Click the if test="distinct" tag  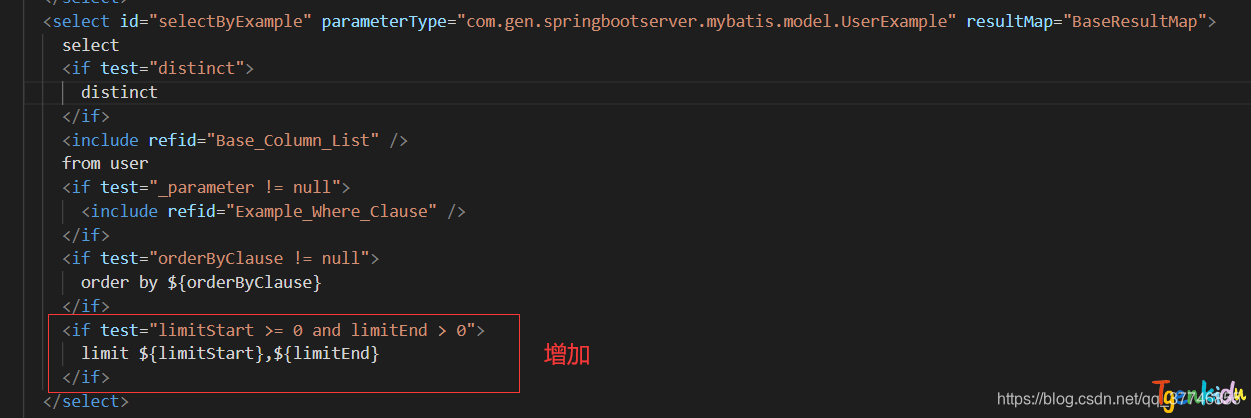(x=158, y=69)
